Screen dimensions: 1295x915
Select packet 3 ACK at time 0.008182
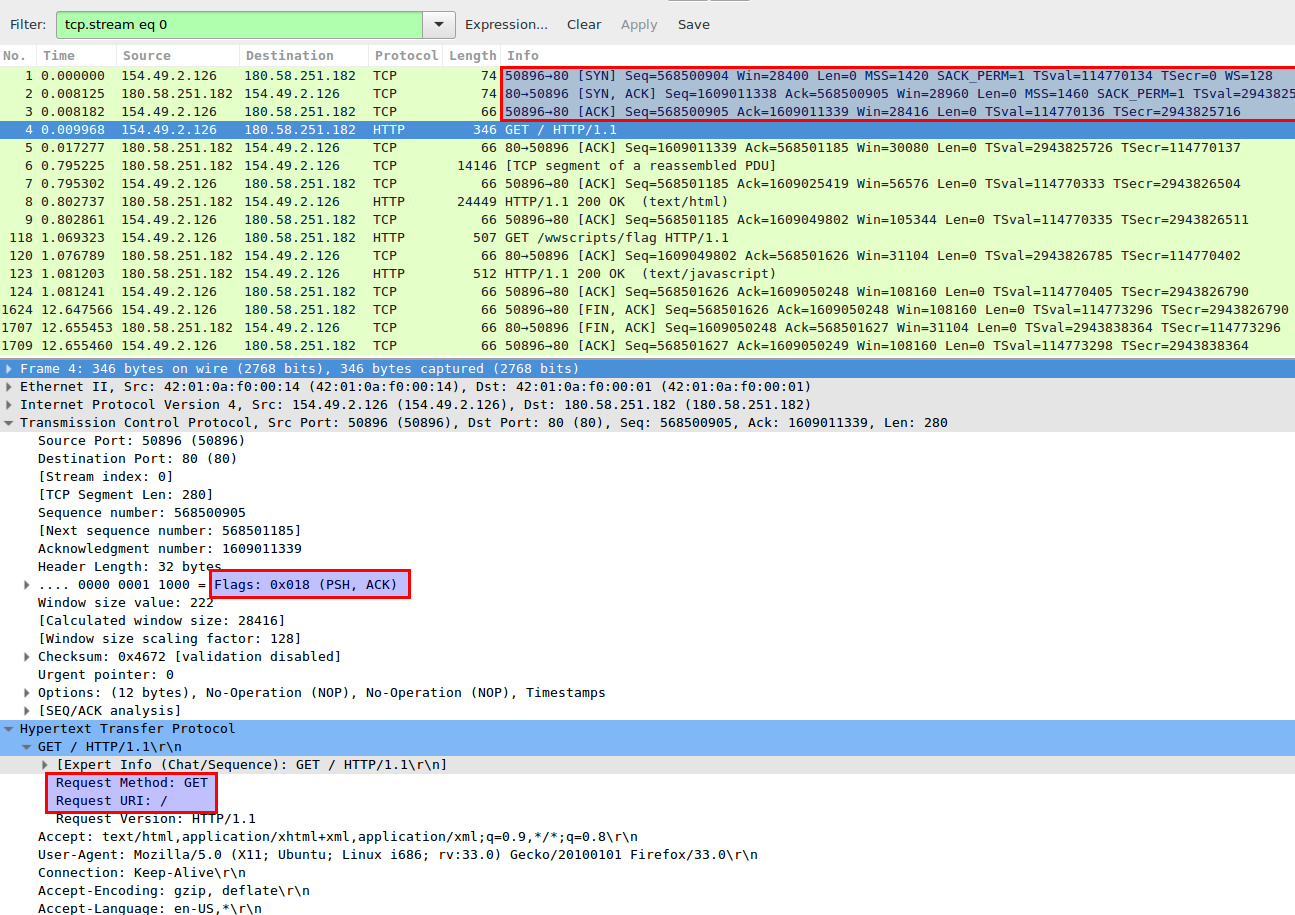[x=647, y=111]
